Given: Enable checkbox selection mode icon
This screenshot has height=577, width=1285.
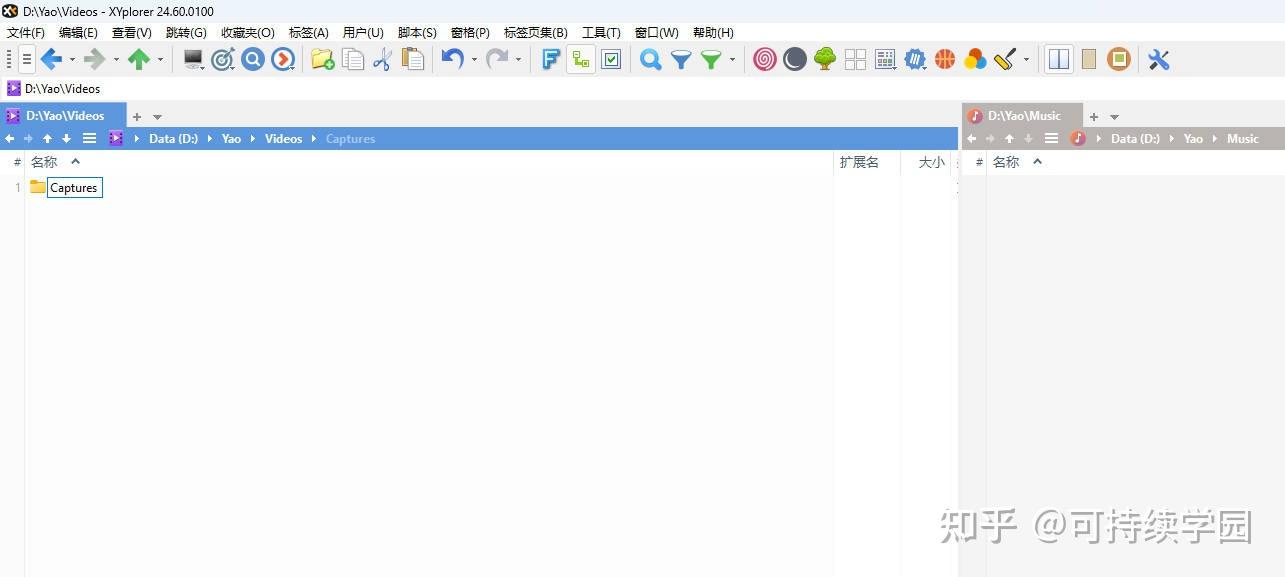Looking at the screenshot, I should click(611, 59).
